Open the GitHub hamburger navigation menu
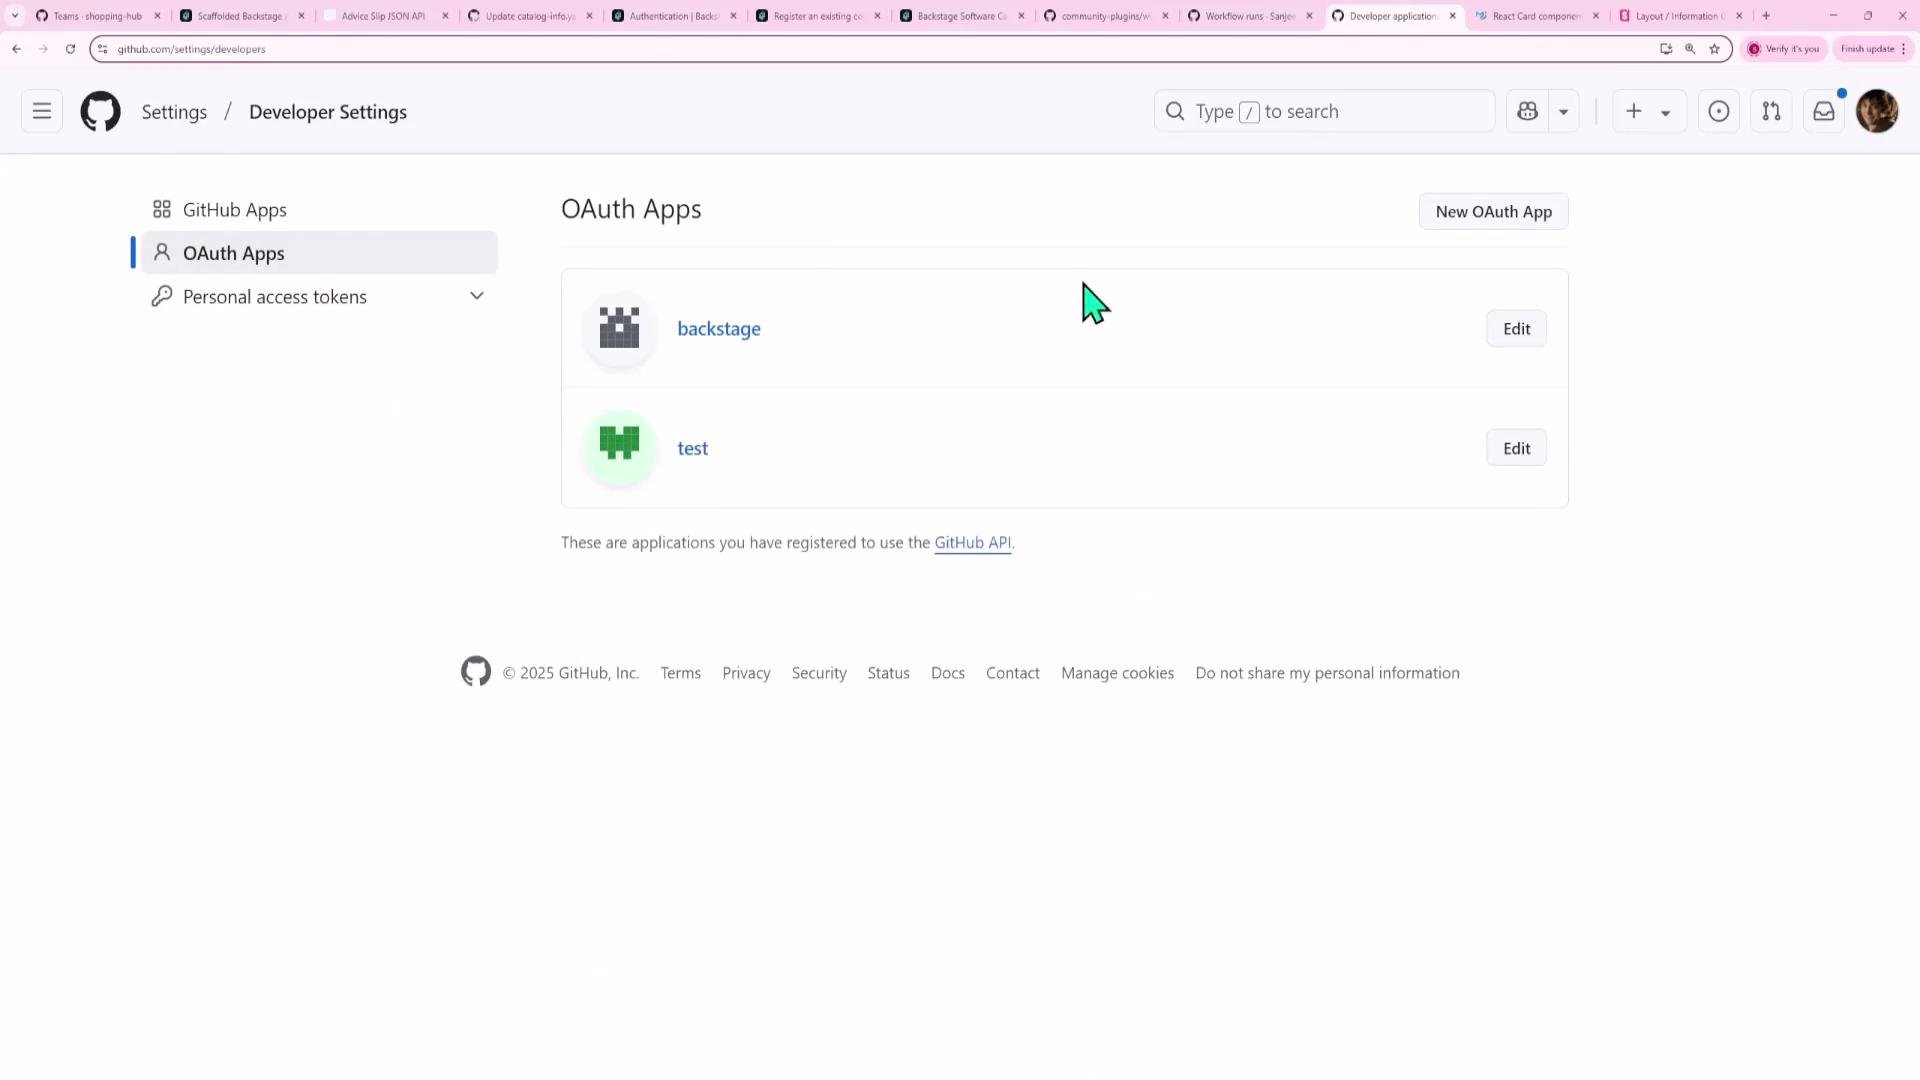1920x1080 pixels. pos(42,111)
